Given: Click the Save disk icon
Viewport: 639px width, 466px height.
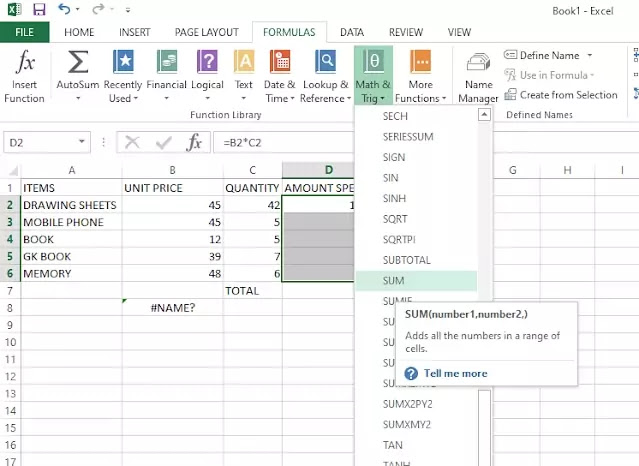Looking at the screenshot, I should (39, 9).
